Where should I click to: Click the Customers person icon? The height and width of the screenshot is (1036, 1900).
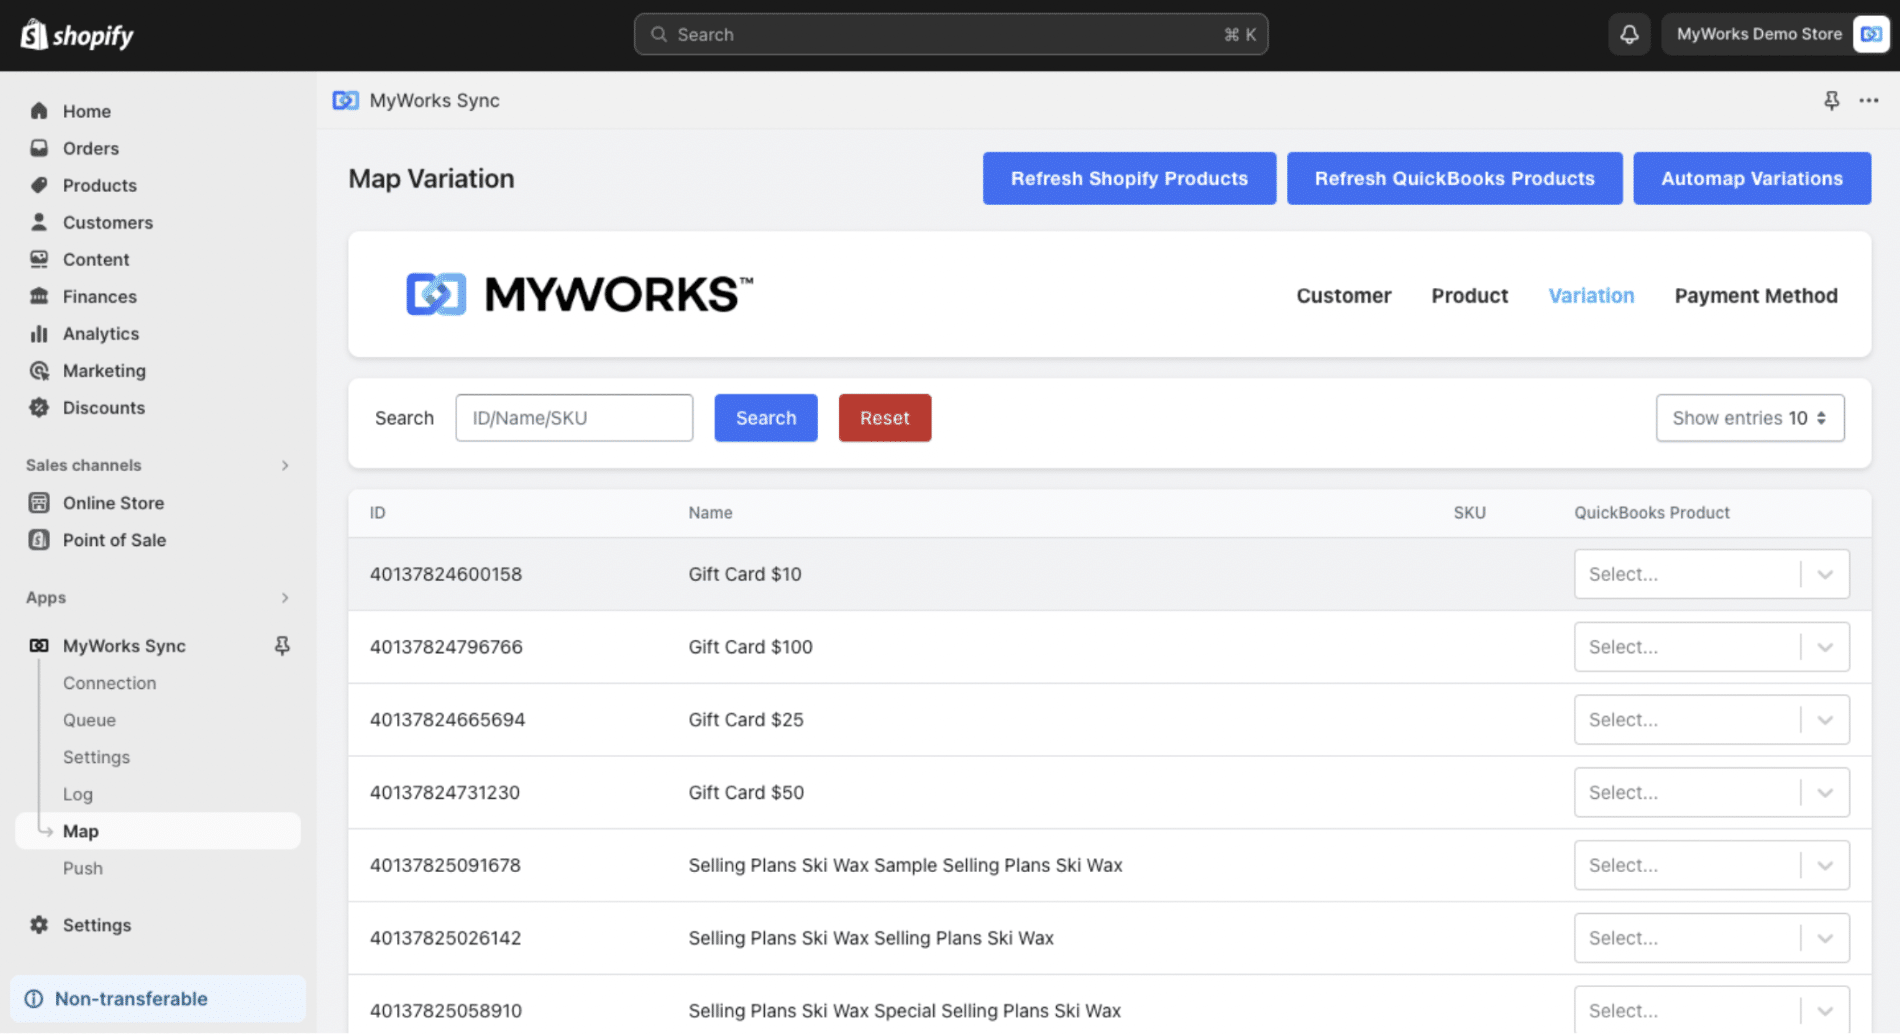tap(39, 222)
